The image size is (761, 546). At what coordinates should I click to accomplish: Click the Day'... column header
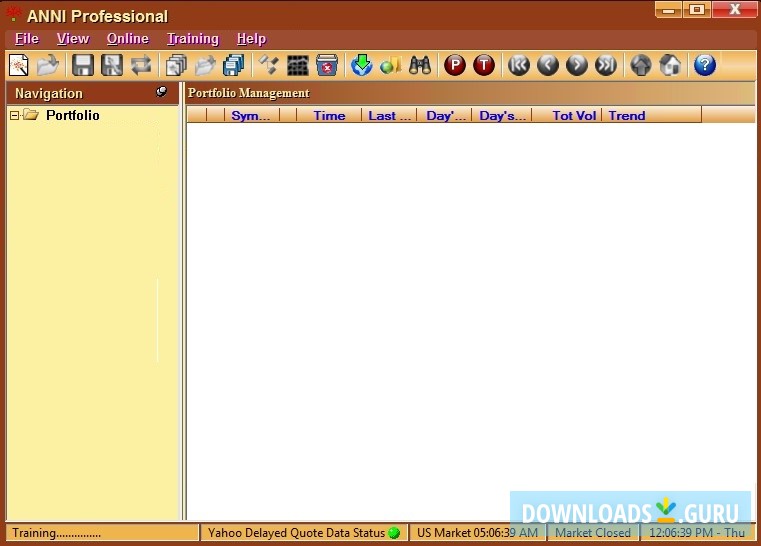coord(445,116)
